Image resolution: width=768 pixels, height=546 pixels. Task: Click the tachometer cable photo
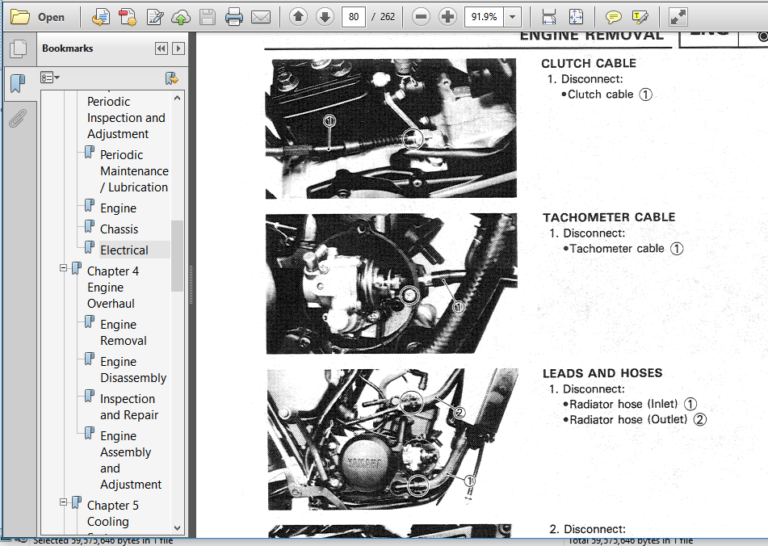point(391,284)
